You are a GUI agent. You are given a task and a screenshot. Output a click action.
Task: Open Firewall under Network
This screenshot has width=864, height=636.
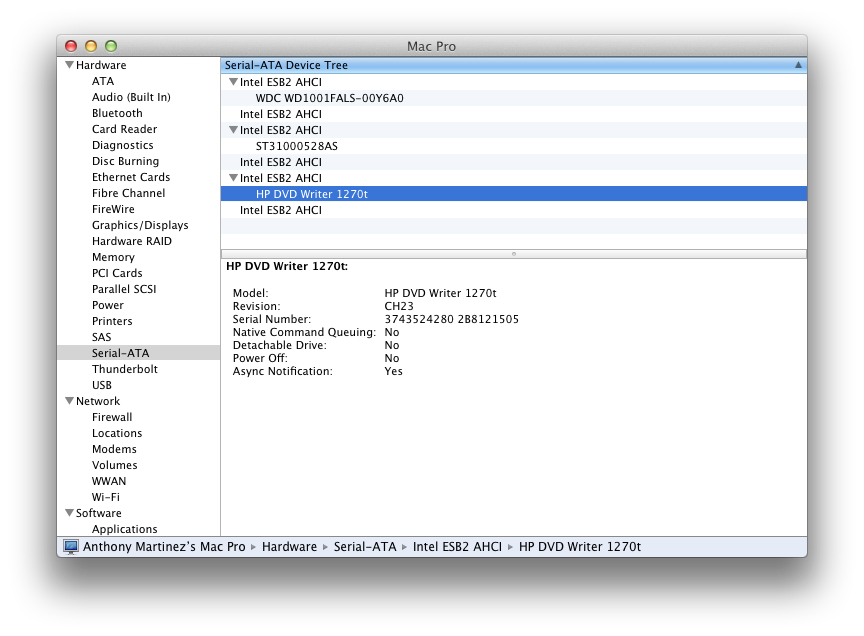tap(112, 417)
